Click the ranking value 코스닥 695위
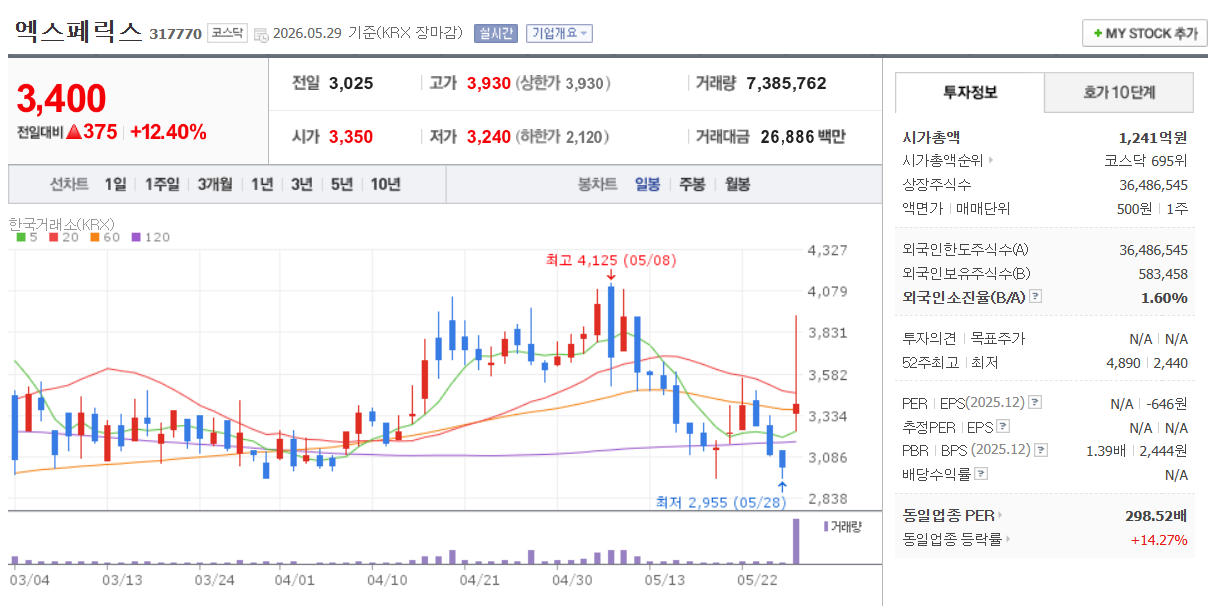 coord(1146,160)
